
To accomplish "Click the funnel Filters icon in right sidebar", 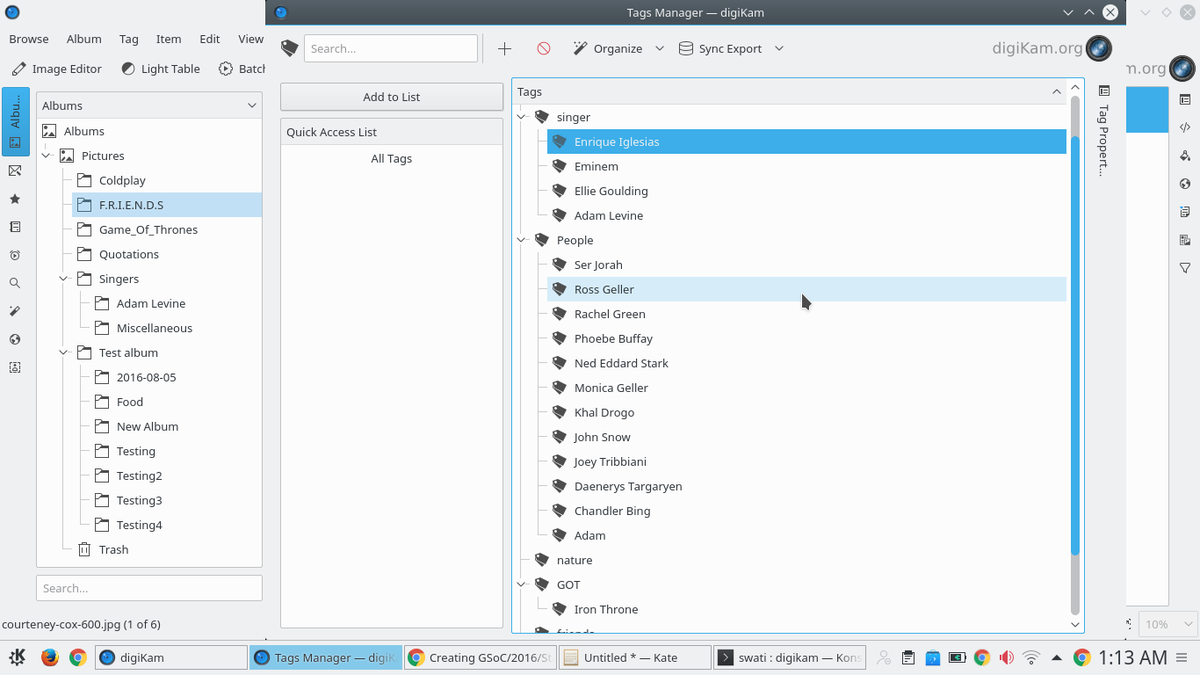I will pos(1185,268).
